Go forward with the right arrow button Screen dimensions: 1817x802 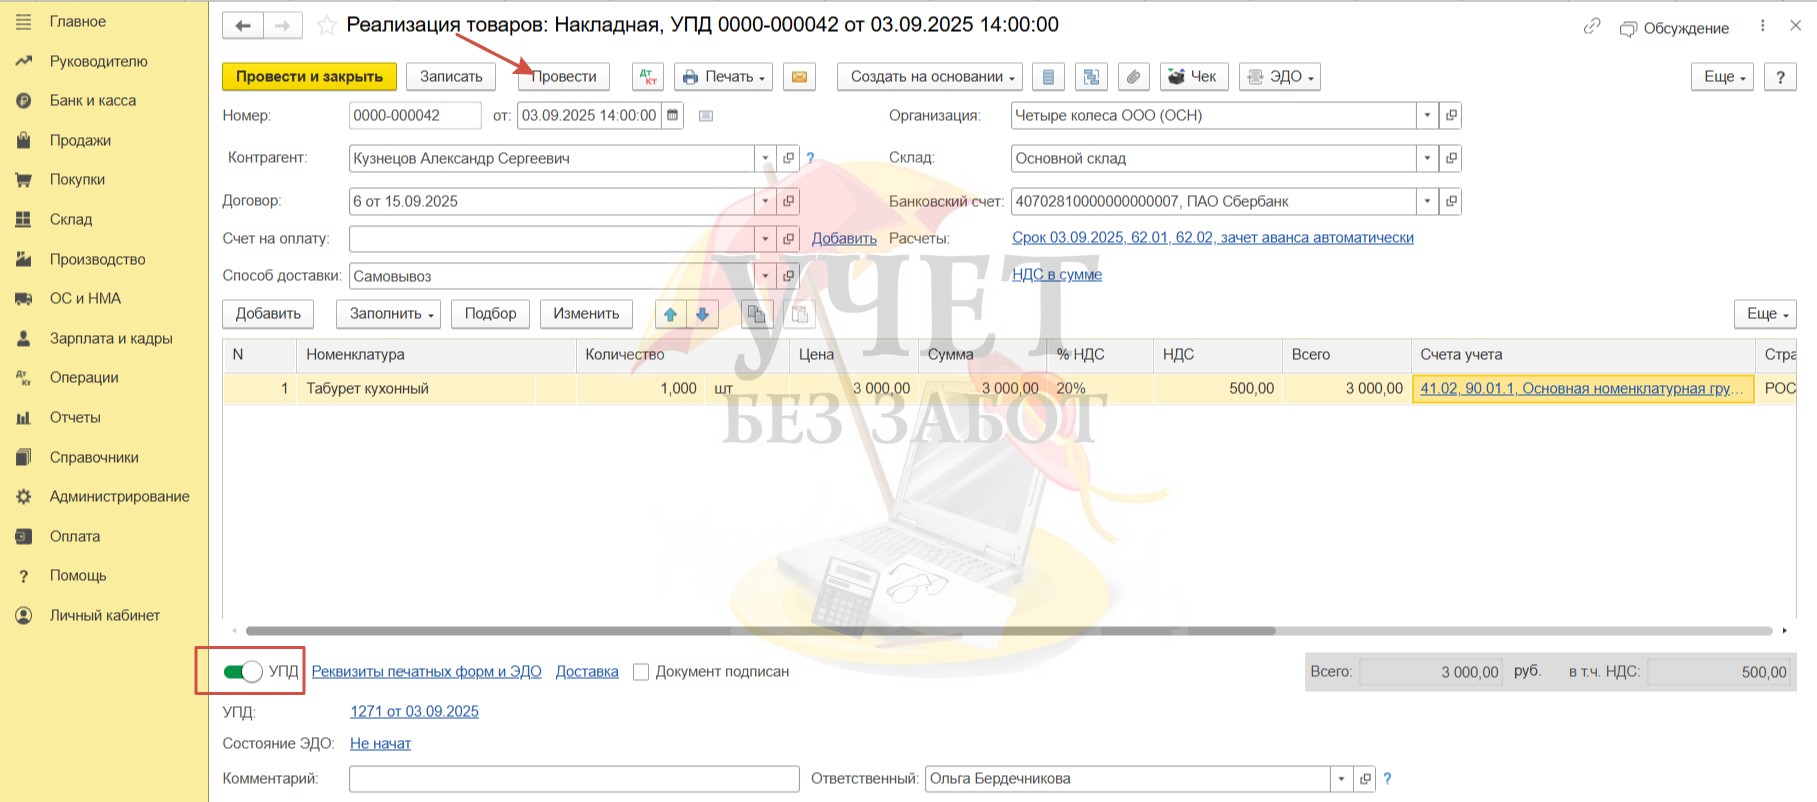click(x=283, y=26)
